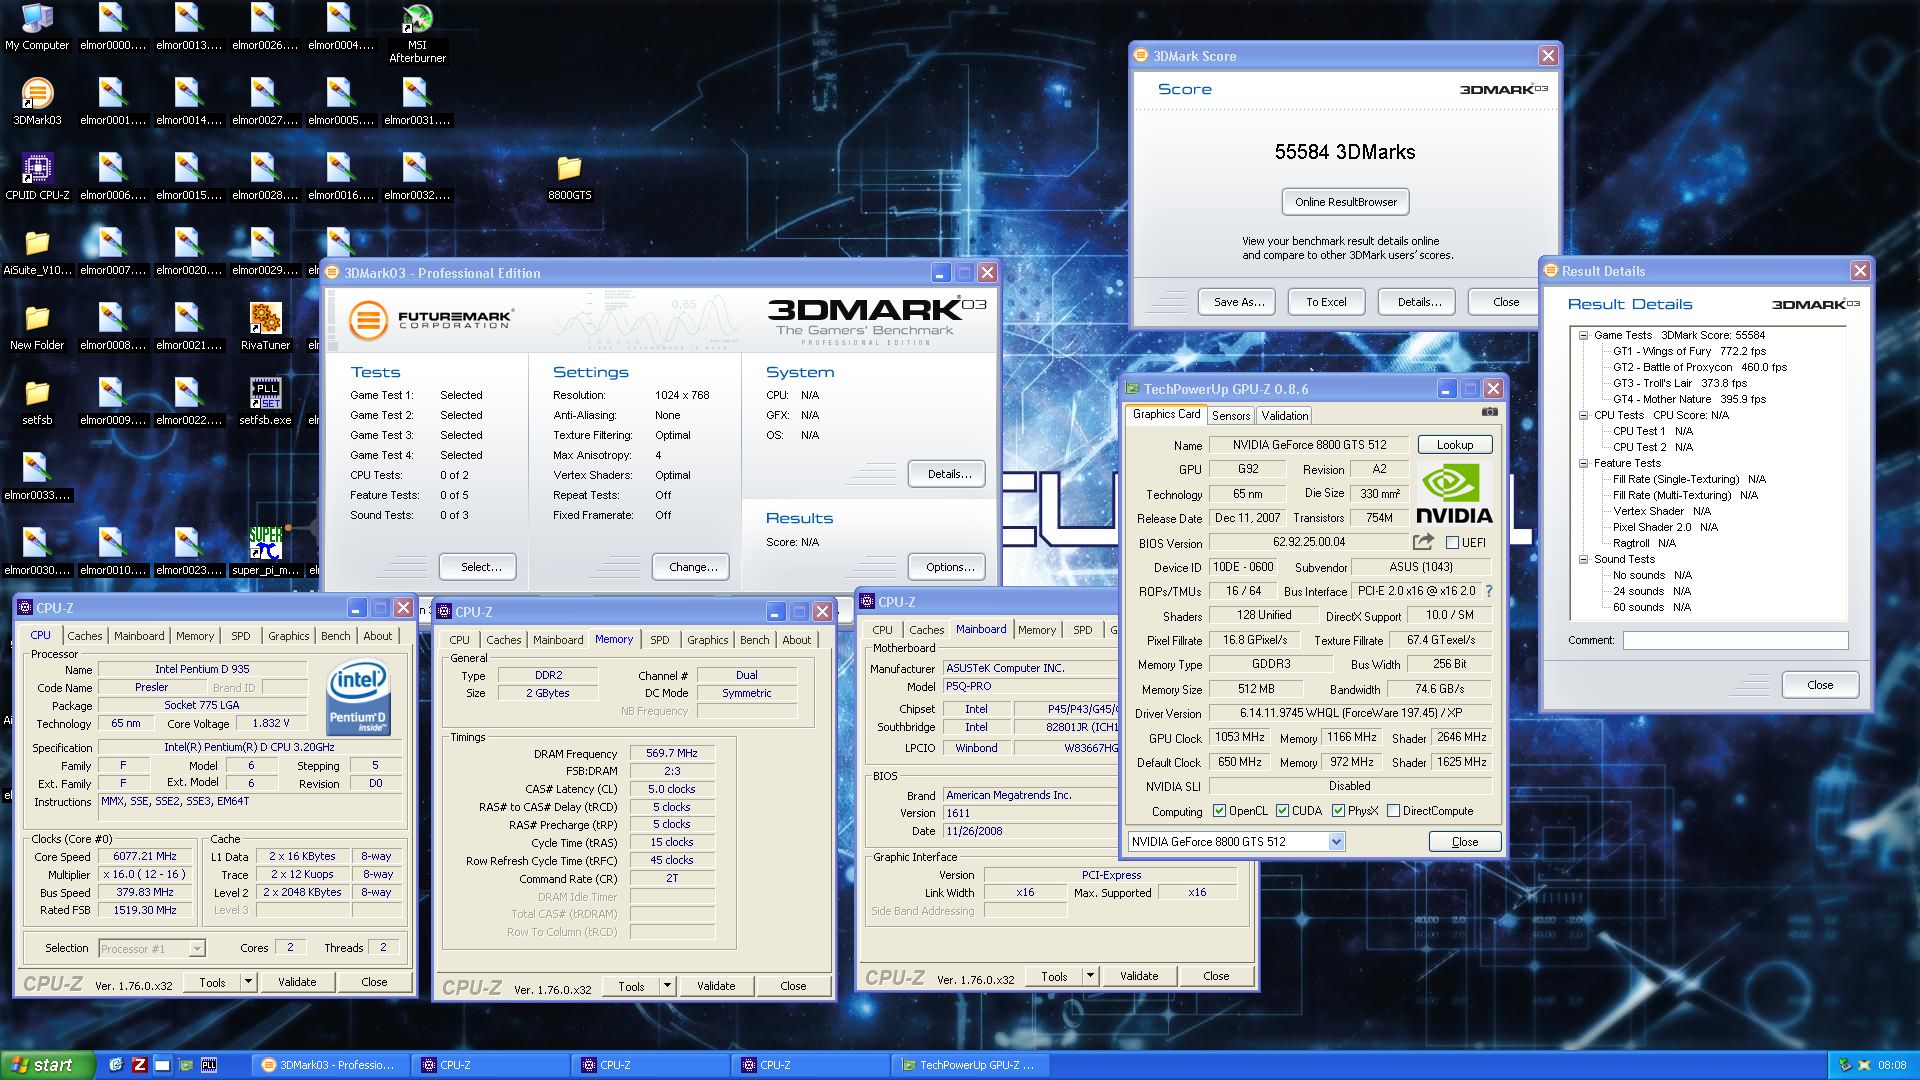The width and height of the screenshot is (1920, 1080).
Task: Click Save As... in 3DMark Score window
Action: pyautogui.click(x=1239, y=302)
